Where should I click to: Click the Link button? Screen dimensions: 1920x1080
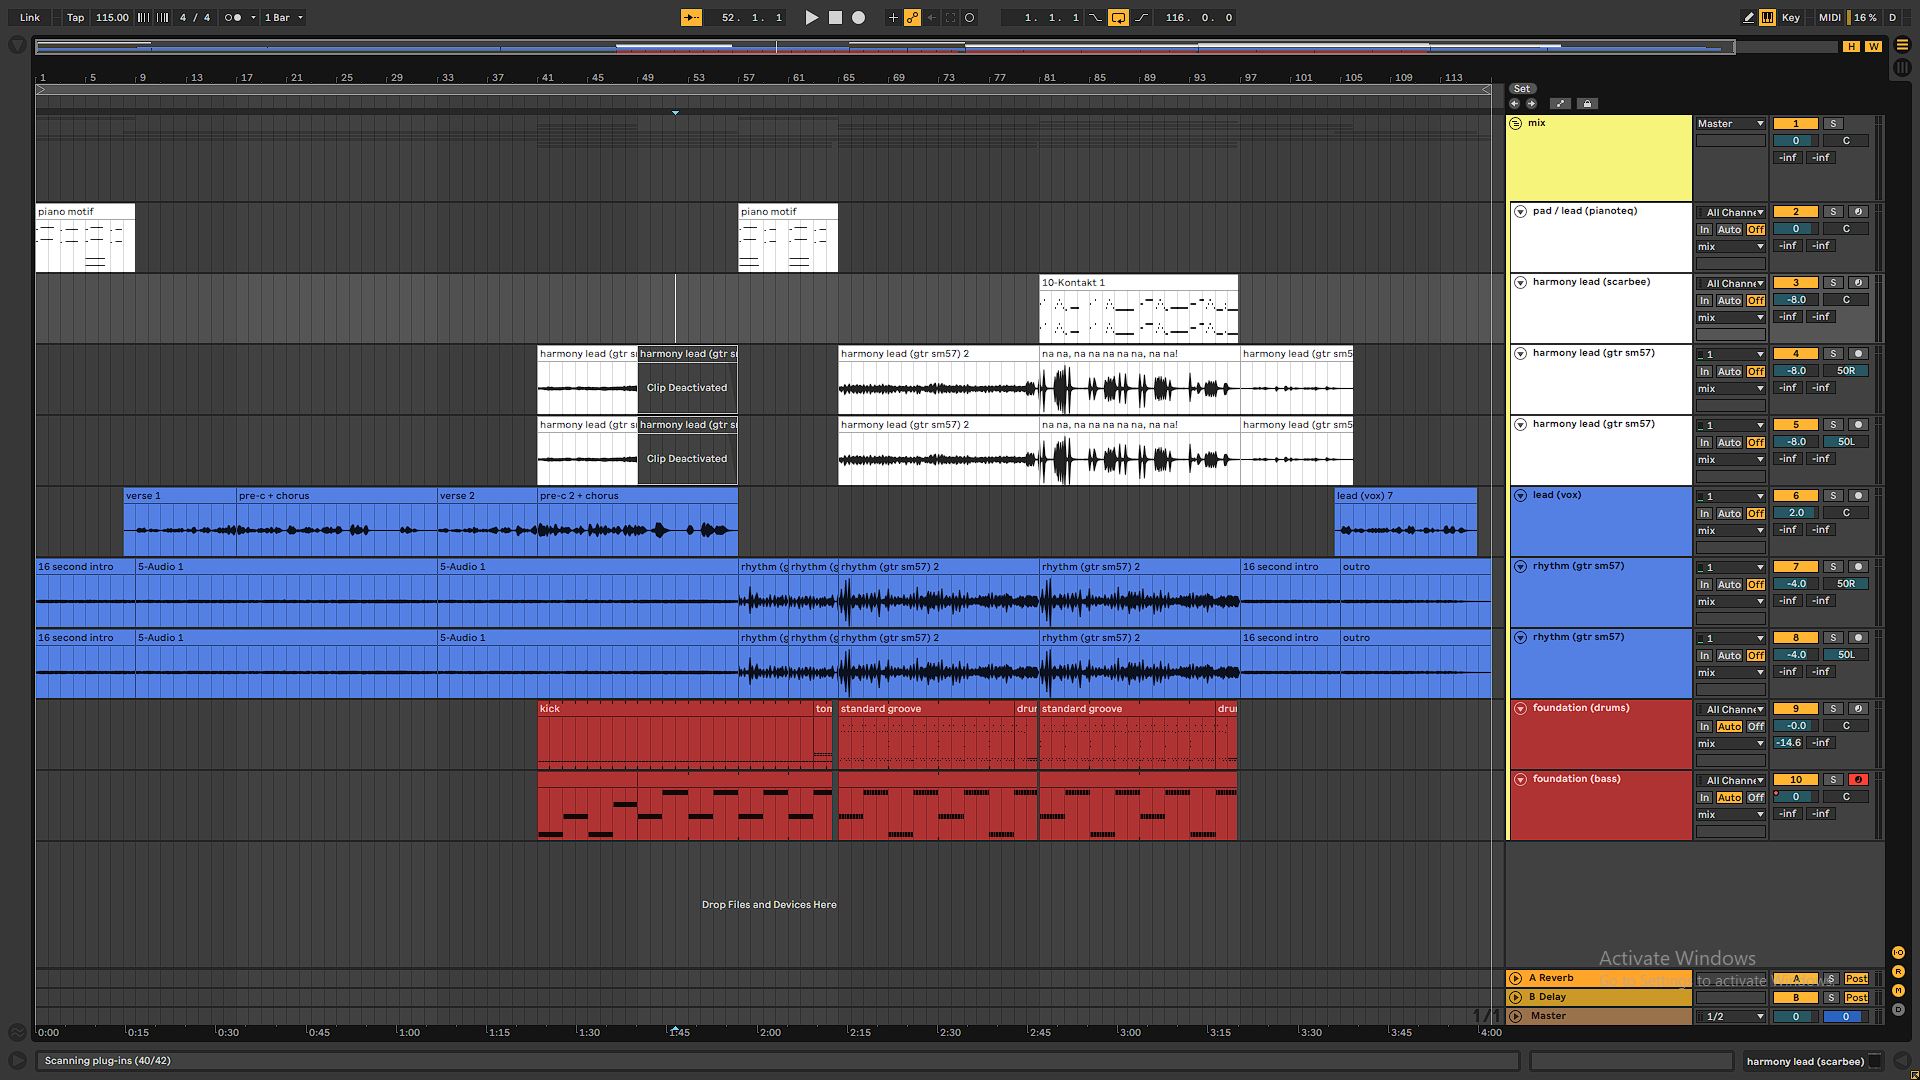[x=30, y=17]
